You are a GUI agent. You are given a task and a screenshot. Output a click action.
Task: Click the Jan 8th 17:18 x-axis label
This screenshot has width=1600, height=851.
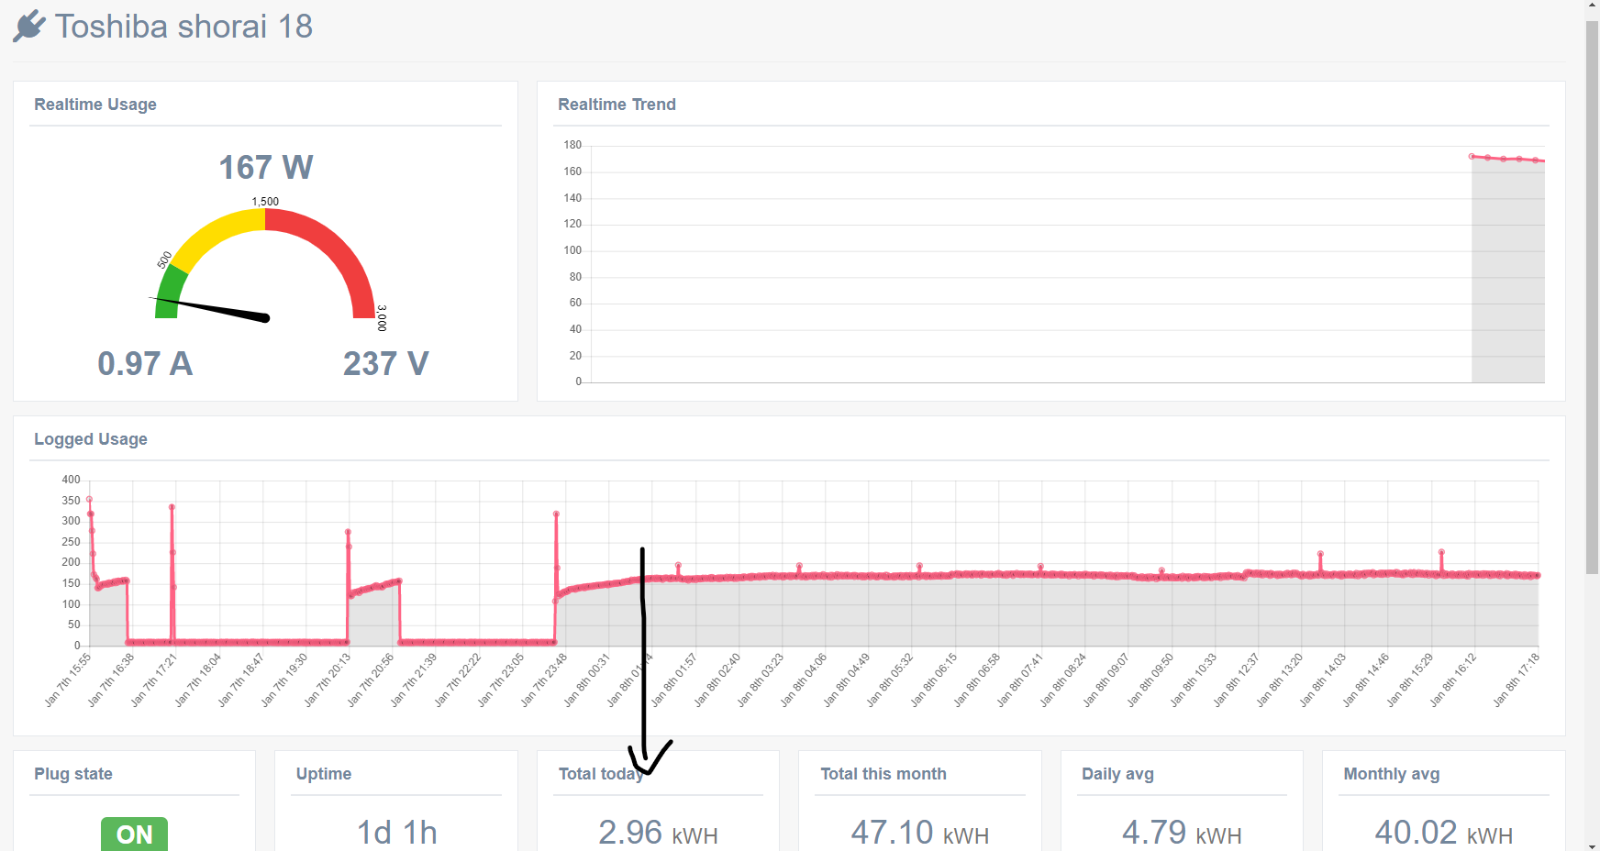[1517, 679]
